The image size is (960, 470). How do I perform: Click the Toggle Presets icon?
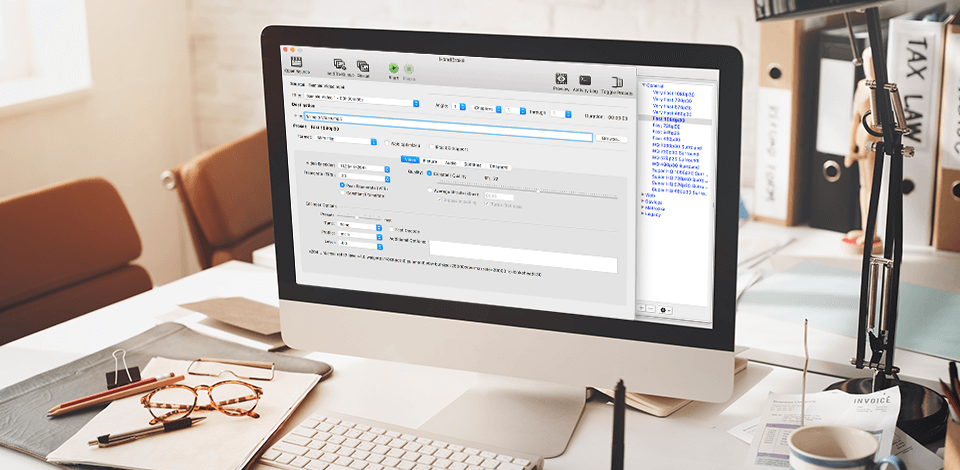point(617,82)
